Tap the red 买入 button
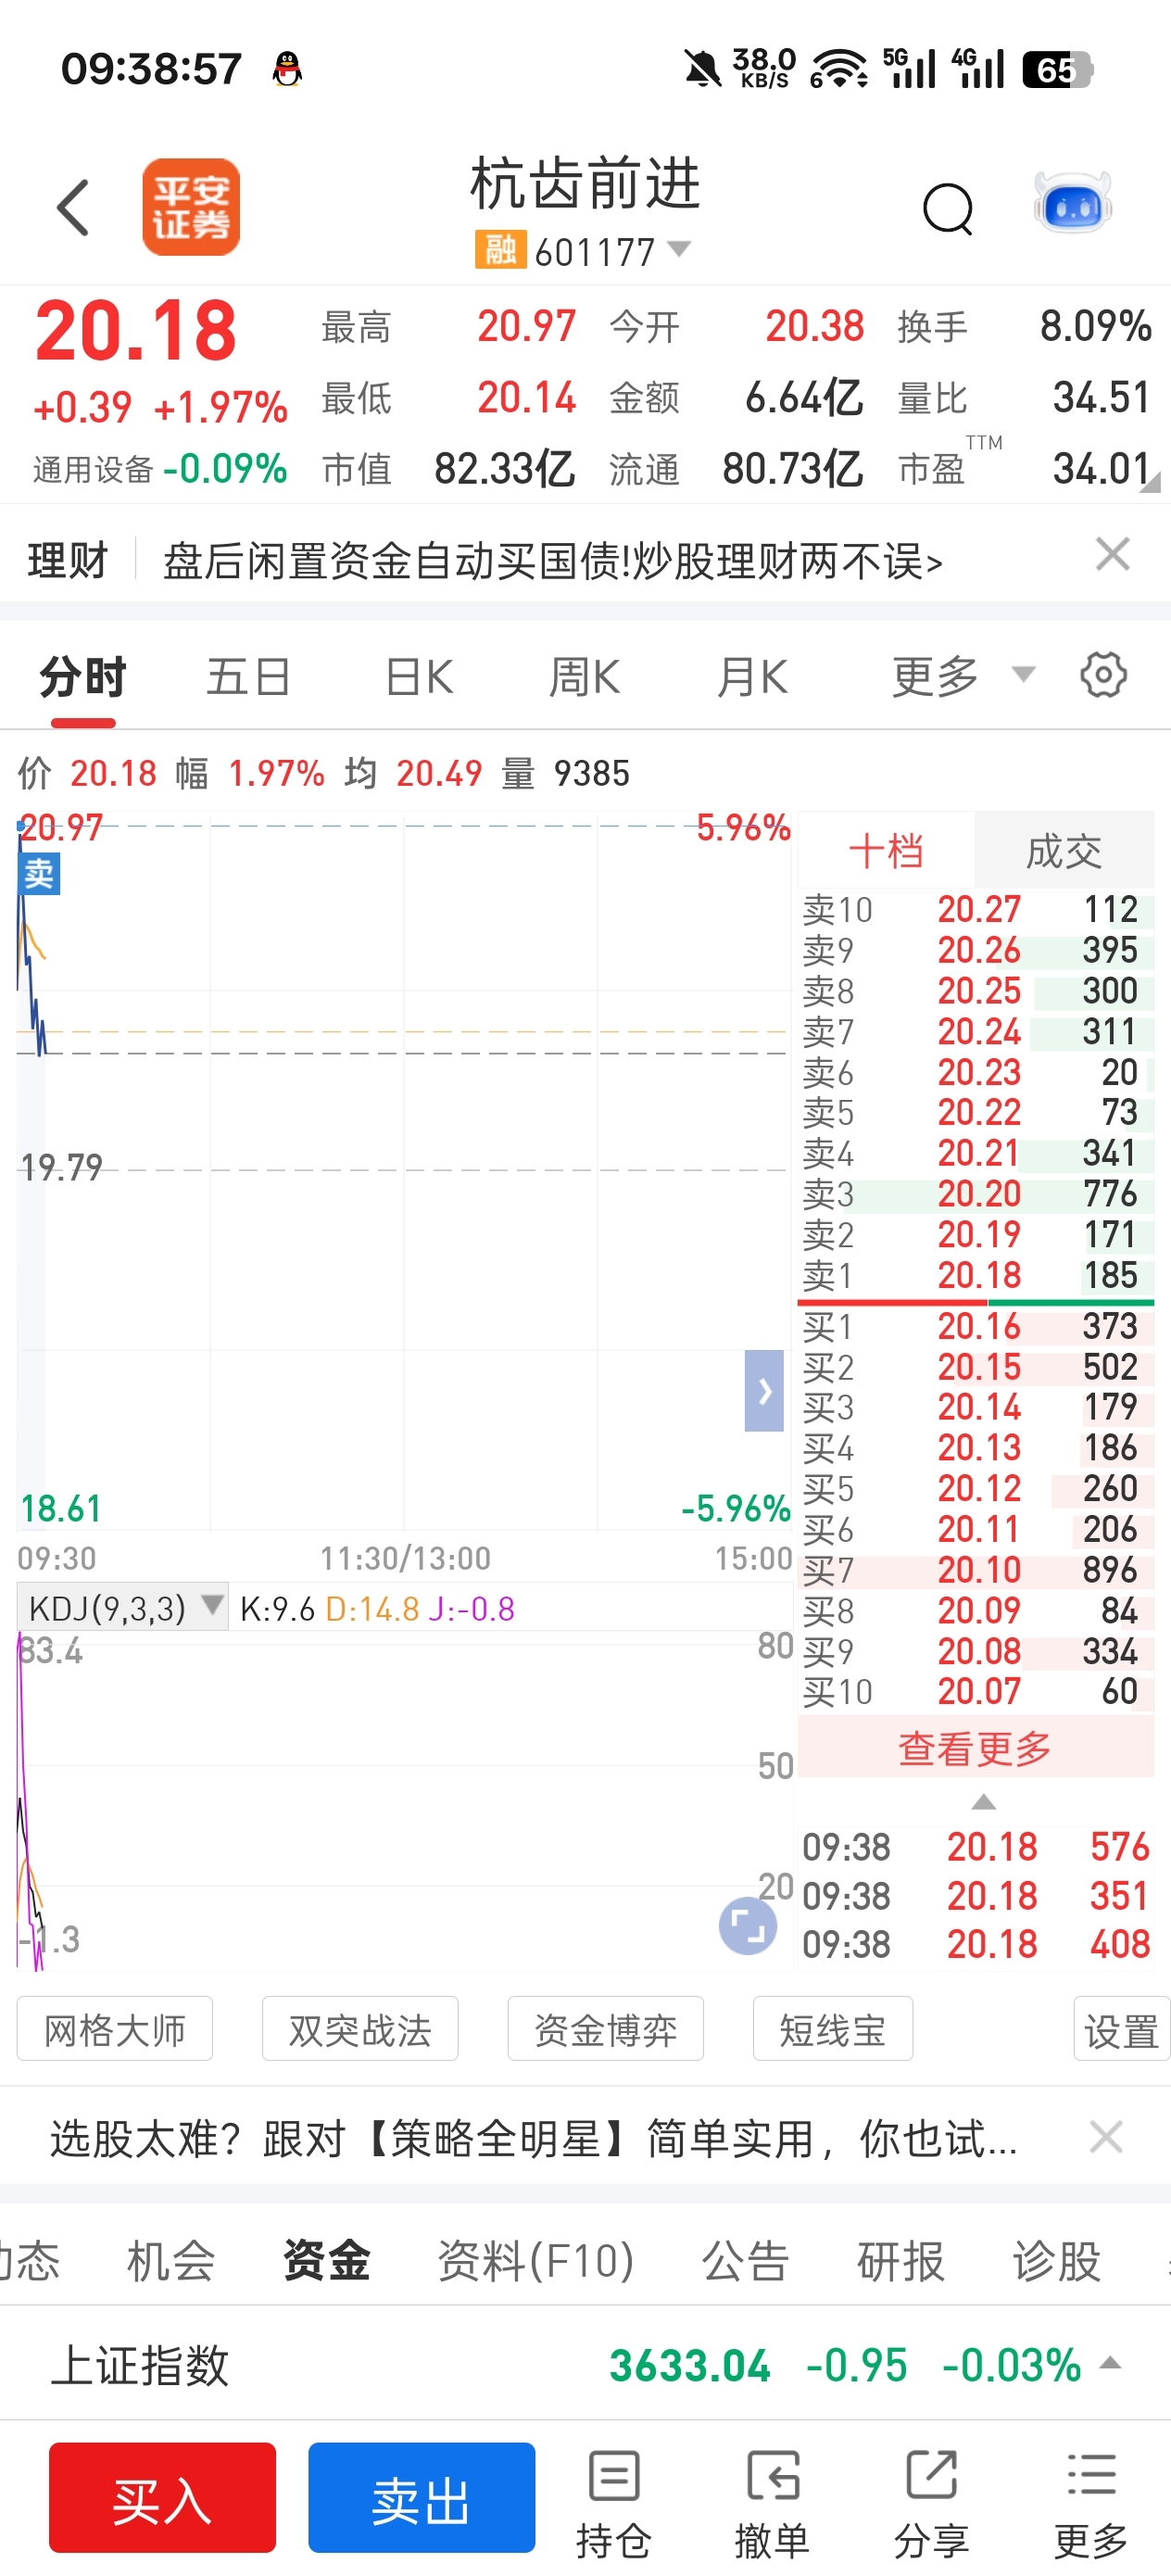 tap(162, 2497)
